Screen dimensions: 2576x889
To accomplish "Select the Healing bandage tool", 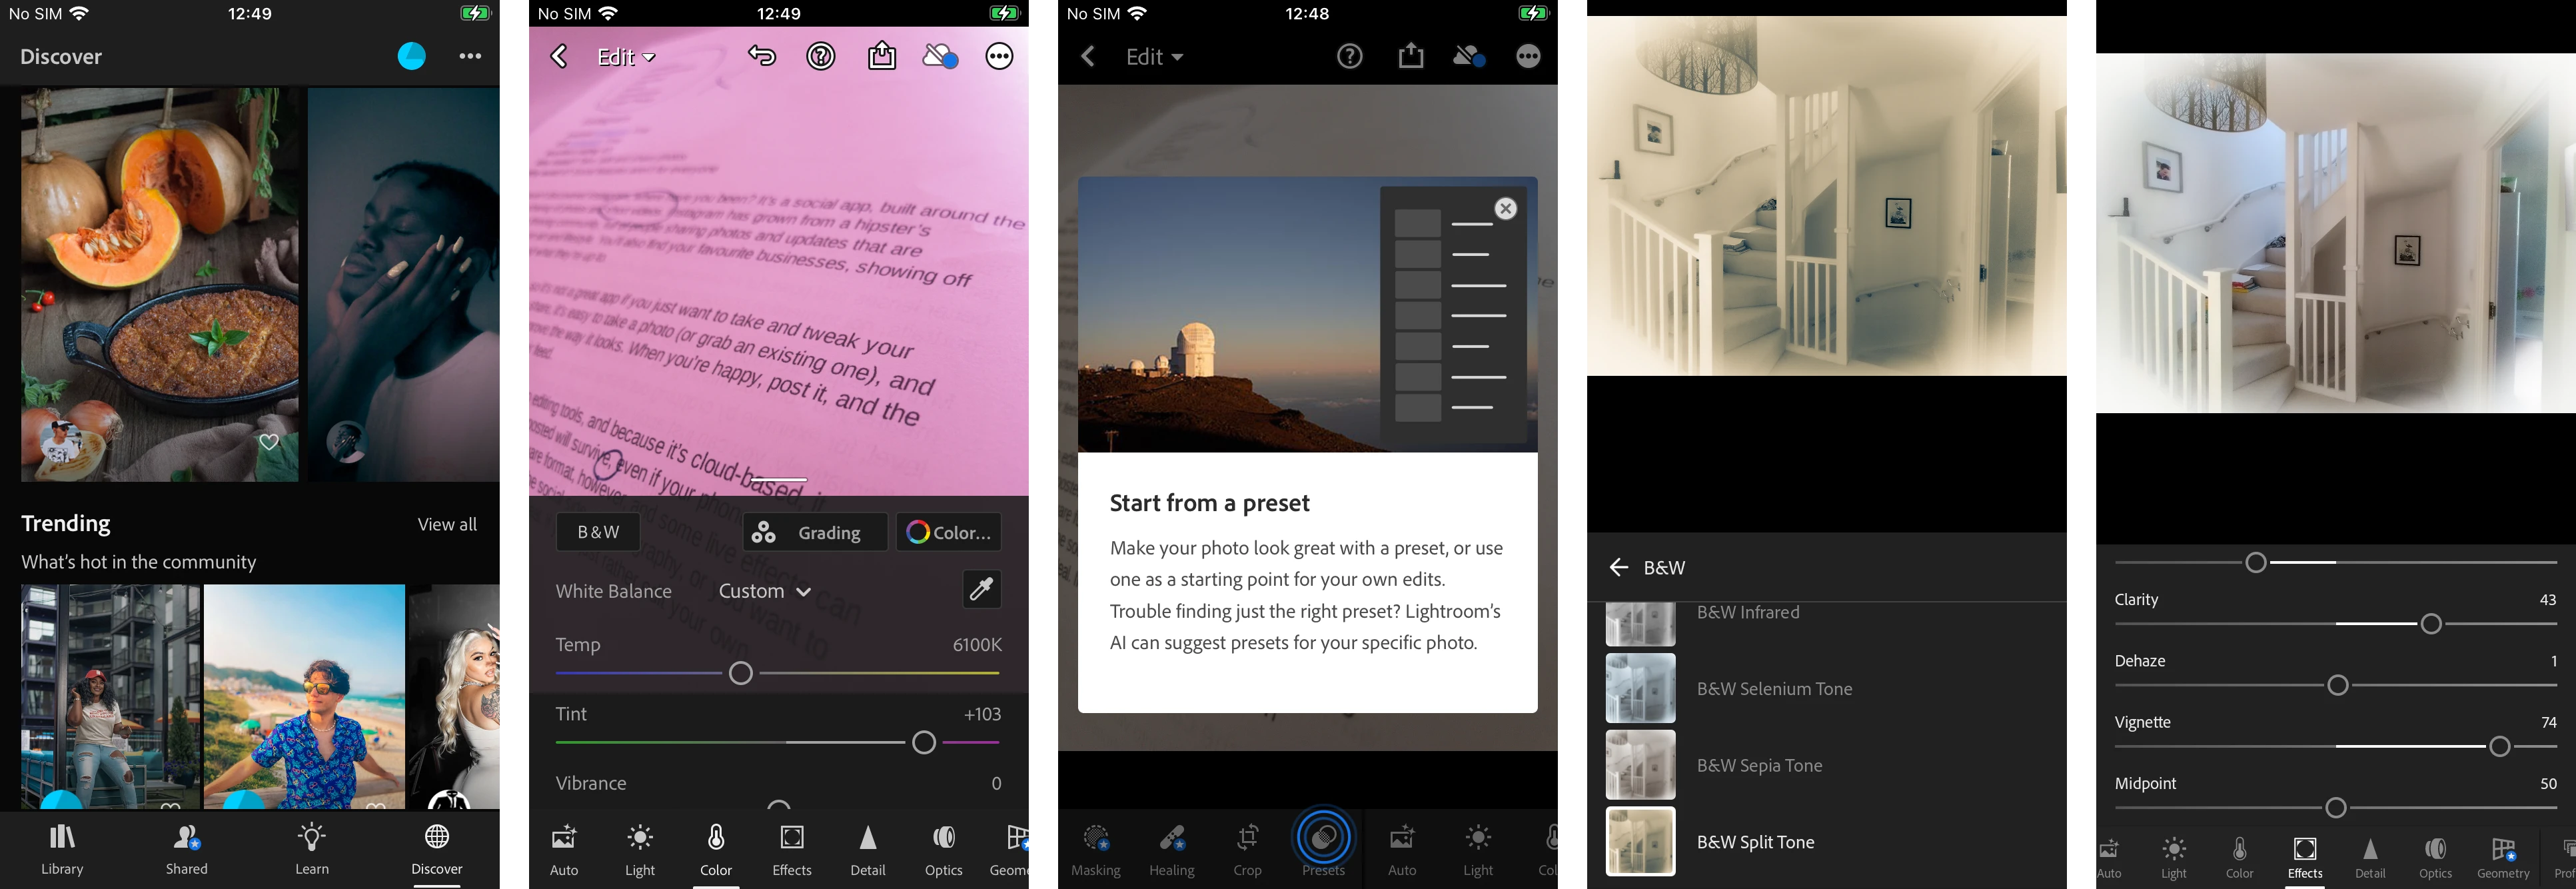I will 1172,850.
